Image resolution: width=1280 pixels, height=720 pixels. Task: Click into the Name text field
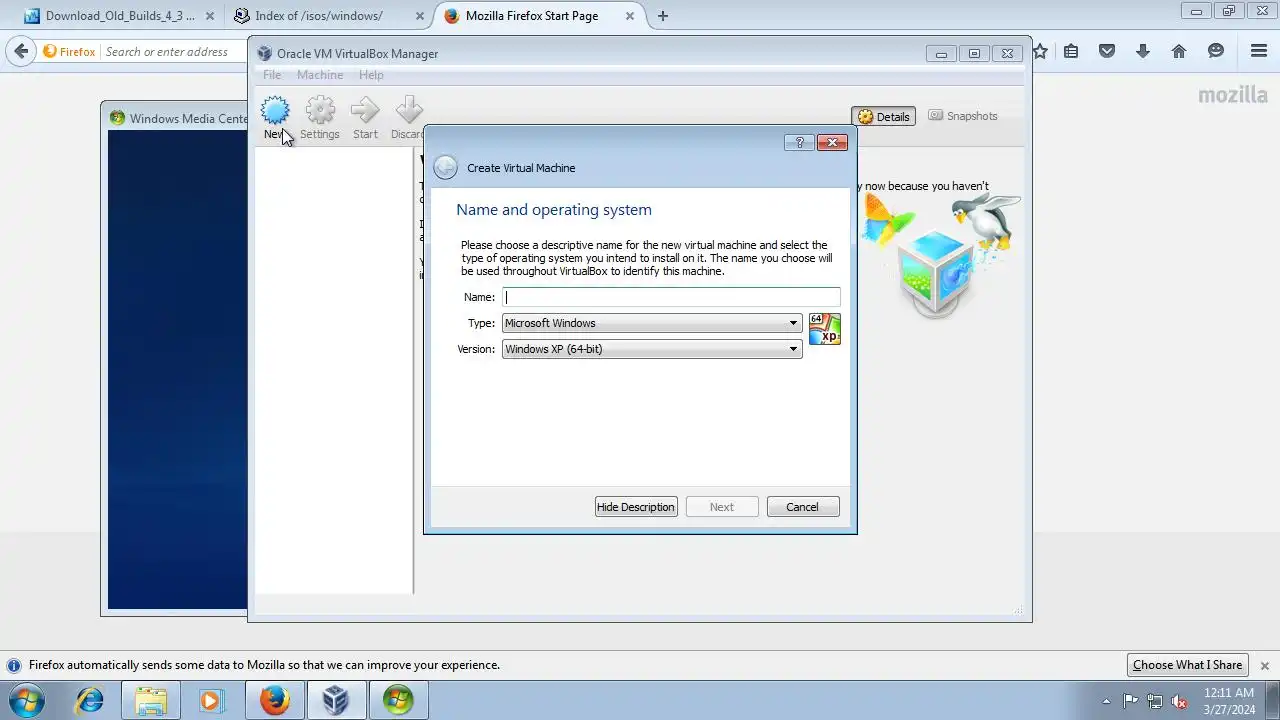point(671,297)
